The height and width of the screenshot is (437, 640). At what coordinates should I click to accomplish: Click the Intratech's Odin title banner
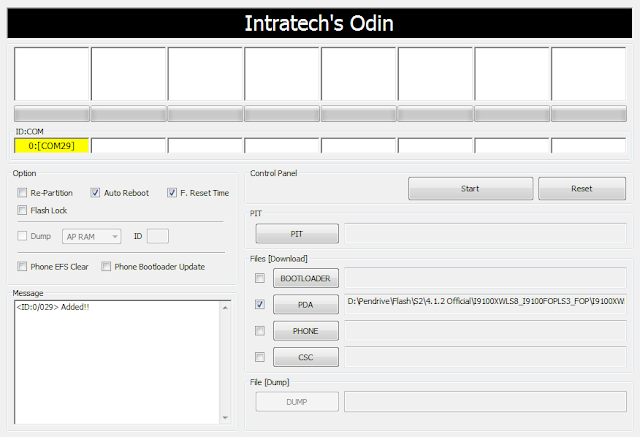click(x=320, y=23)
